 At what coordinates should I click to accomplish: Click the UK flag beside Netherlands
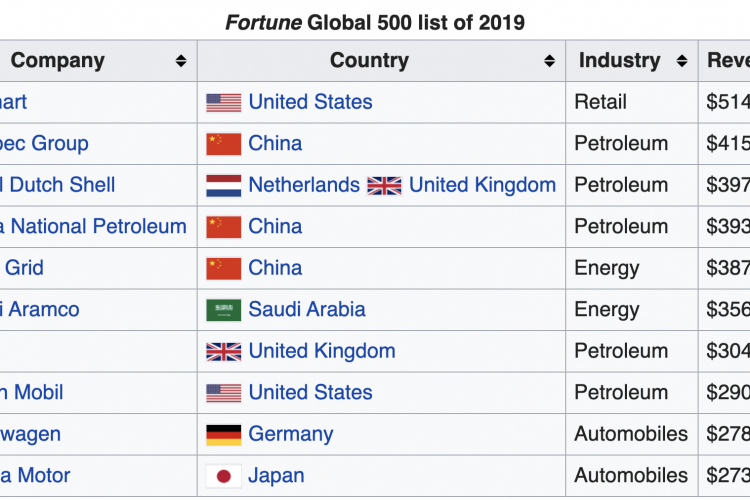(384, 186)
